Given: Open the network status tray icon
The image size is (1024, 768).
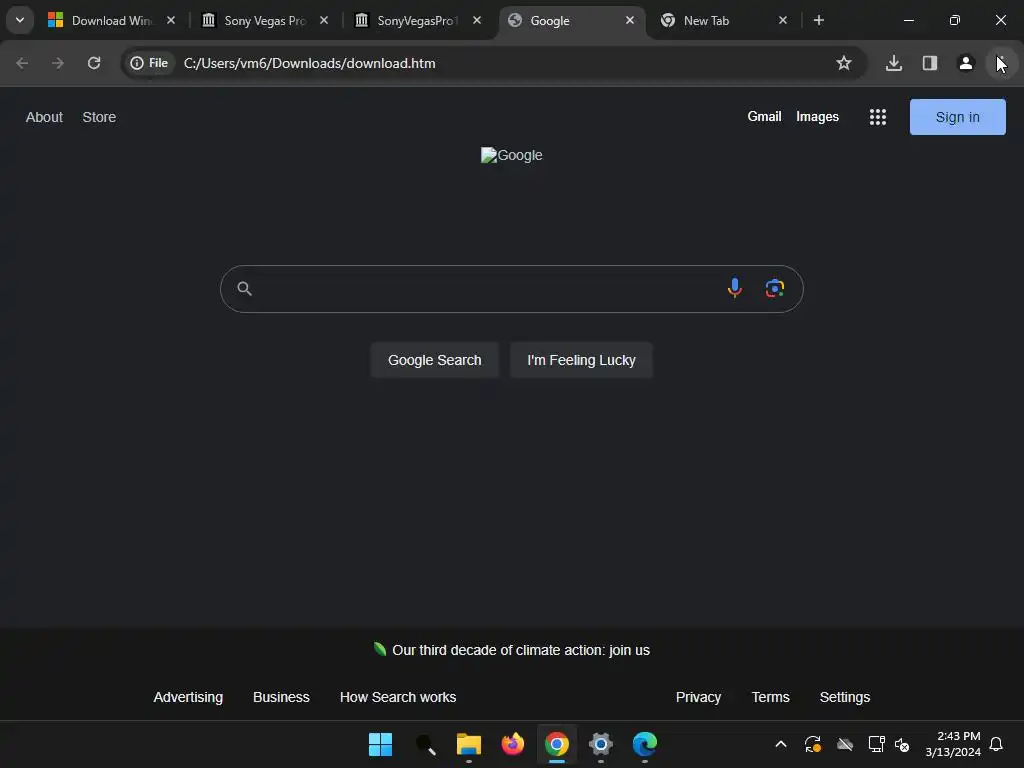Looking at the screenshot, I should point(876,744).
